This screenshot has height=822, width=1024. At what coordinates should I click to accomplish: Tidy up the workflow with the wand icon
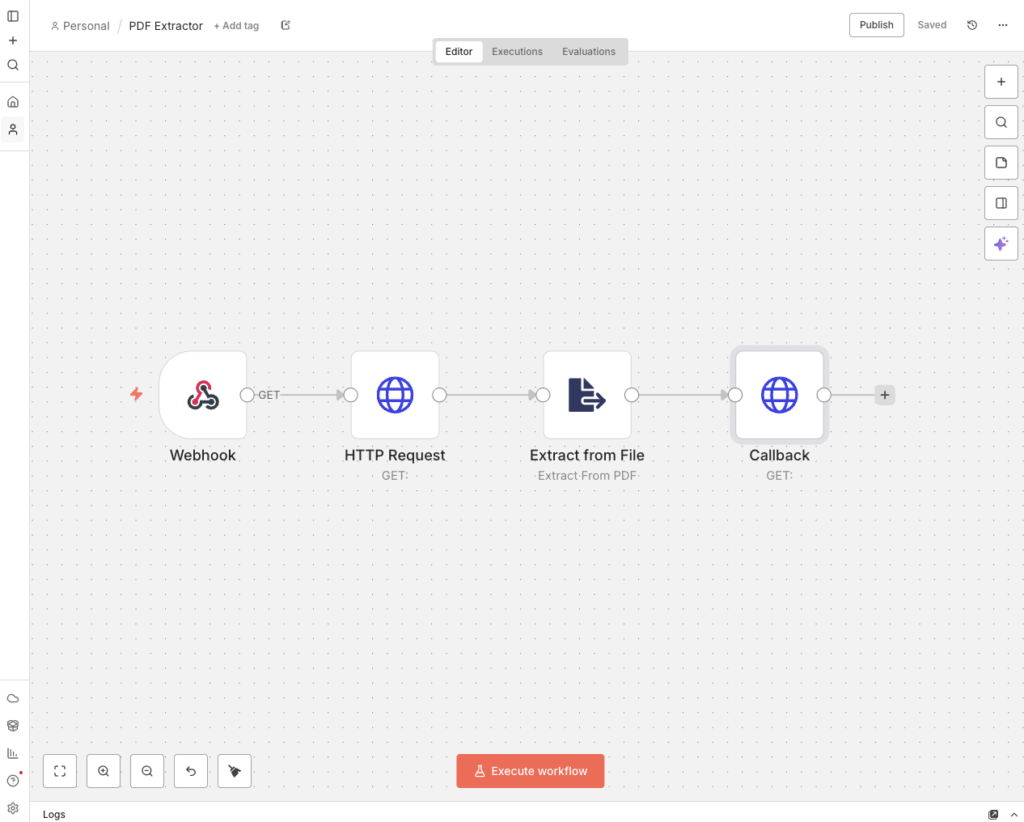[x=234, y=770]
